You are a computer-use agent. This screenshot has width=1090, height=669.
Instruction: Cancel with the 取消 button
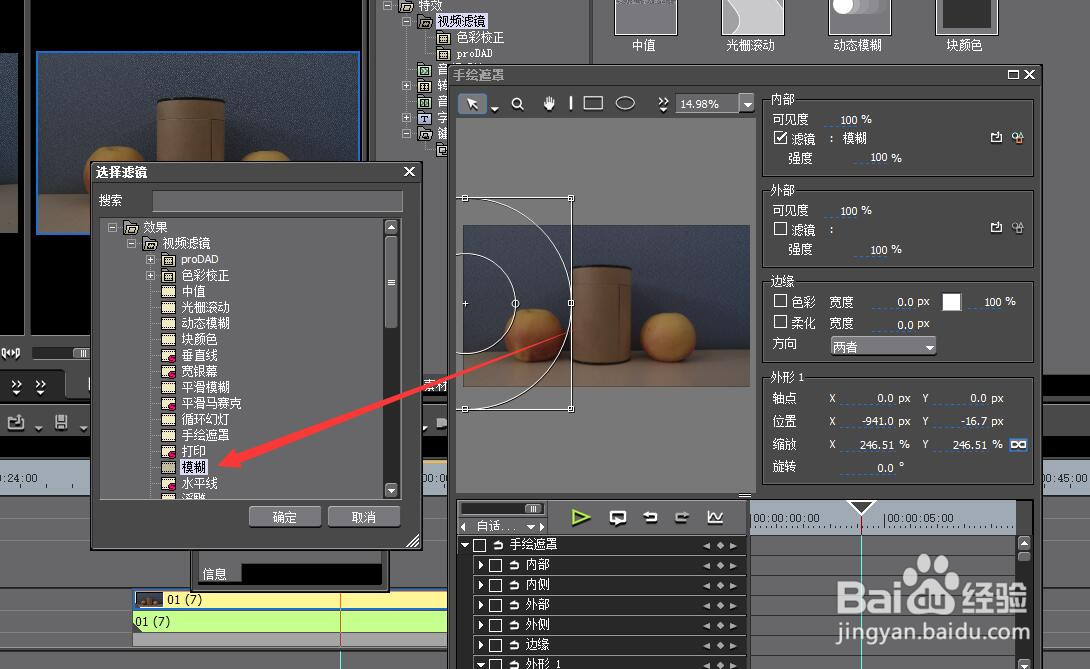pyautogui.click(x=364, y=517)
